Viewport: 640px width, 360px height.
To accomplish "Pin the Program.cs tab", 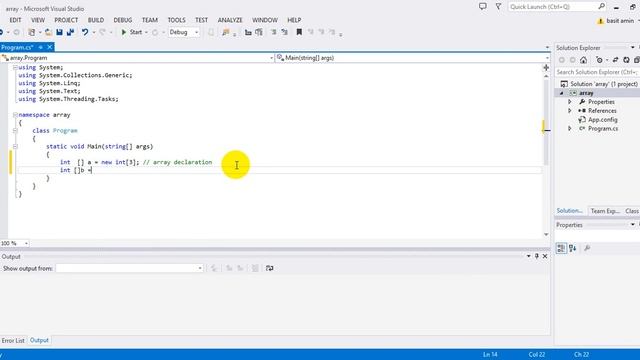I will coord(40,47).
